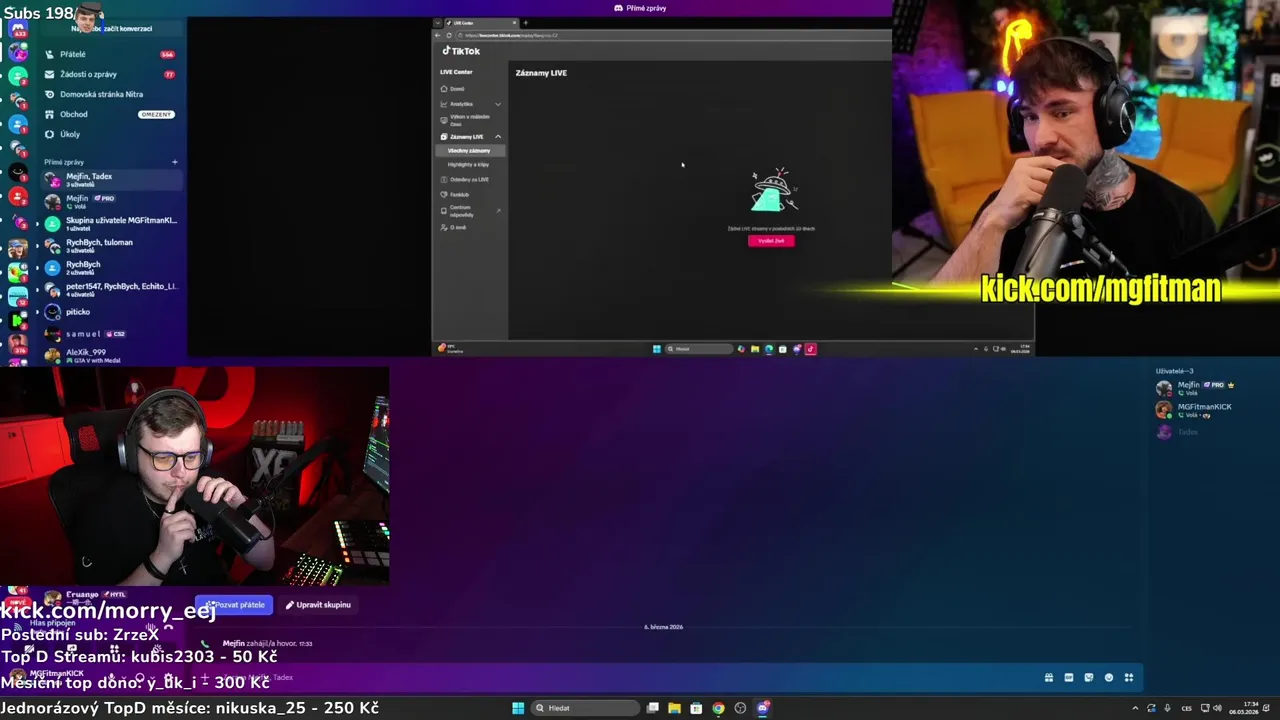
Task: Click microphone icon in system tray
Action: (x=1167, y=708)
